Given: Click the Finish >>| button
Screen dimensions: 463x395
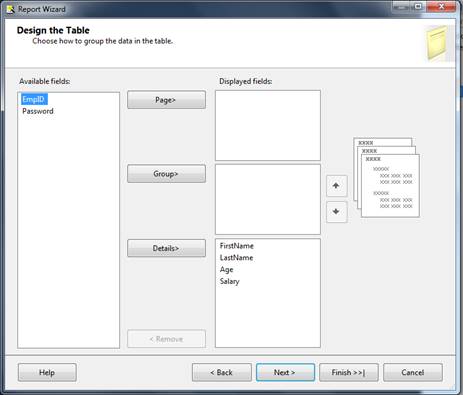Looking at the screenshot, I should (349, 372).
